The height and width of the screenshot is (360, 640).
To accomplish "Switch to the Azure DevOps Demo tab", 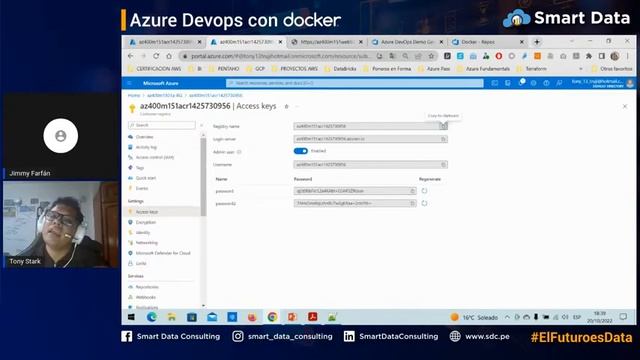I will 407,42.
